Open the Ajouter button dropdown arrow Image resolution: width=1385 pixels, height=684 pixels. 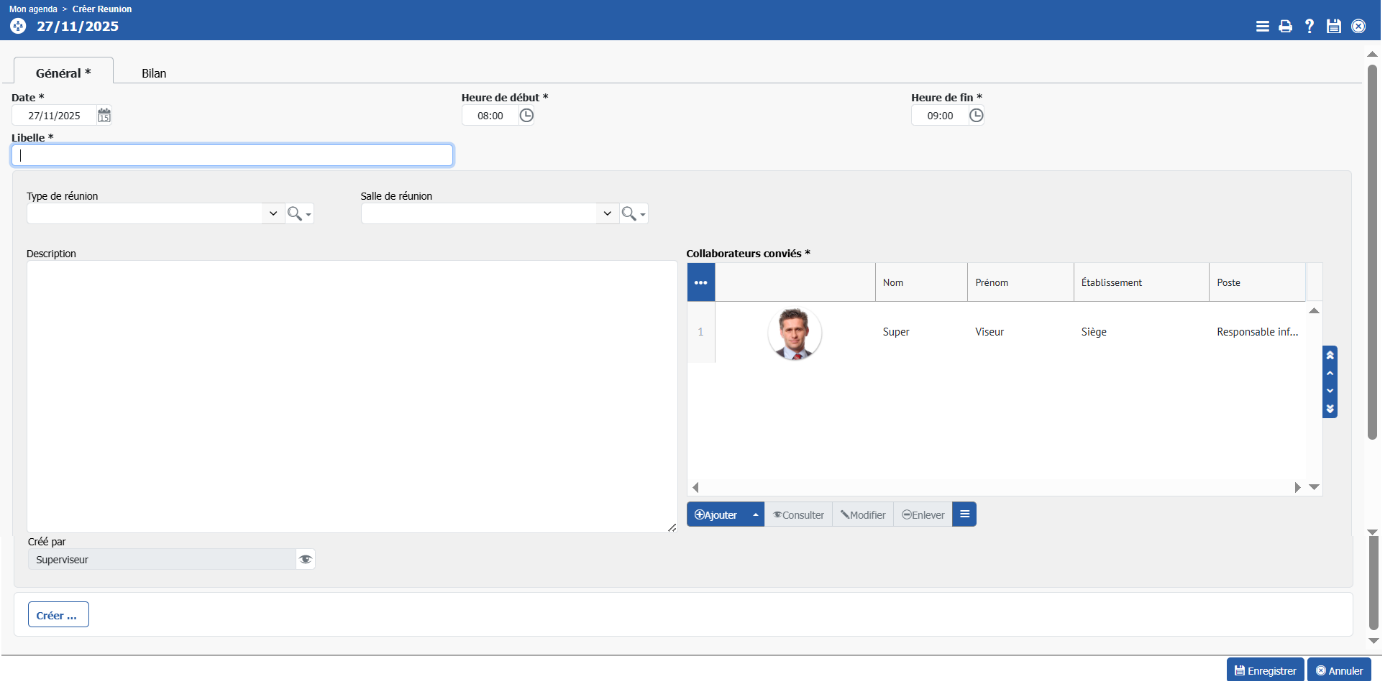[x=755, y=515]
